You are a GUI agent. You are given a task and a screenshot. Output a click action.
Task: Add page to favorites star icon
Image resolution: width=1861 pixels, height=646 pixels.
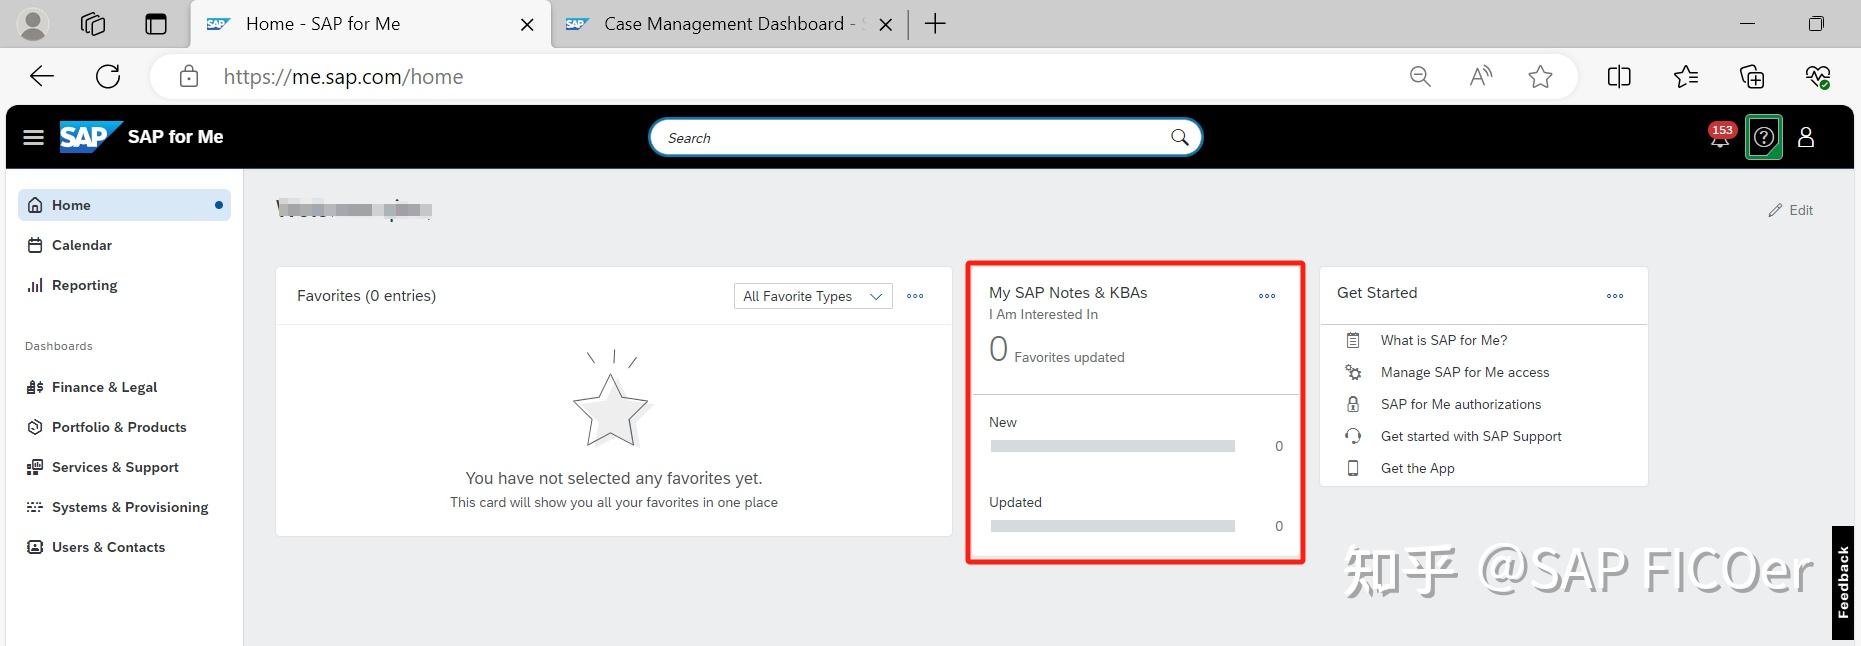pos(1540,76)
